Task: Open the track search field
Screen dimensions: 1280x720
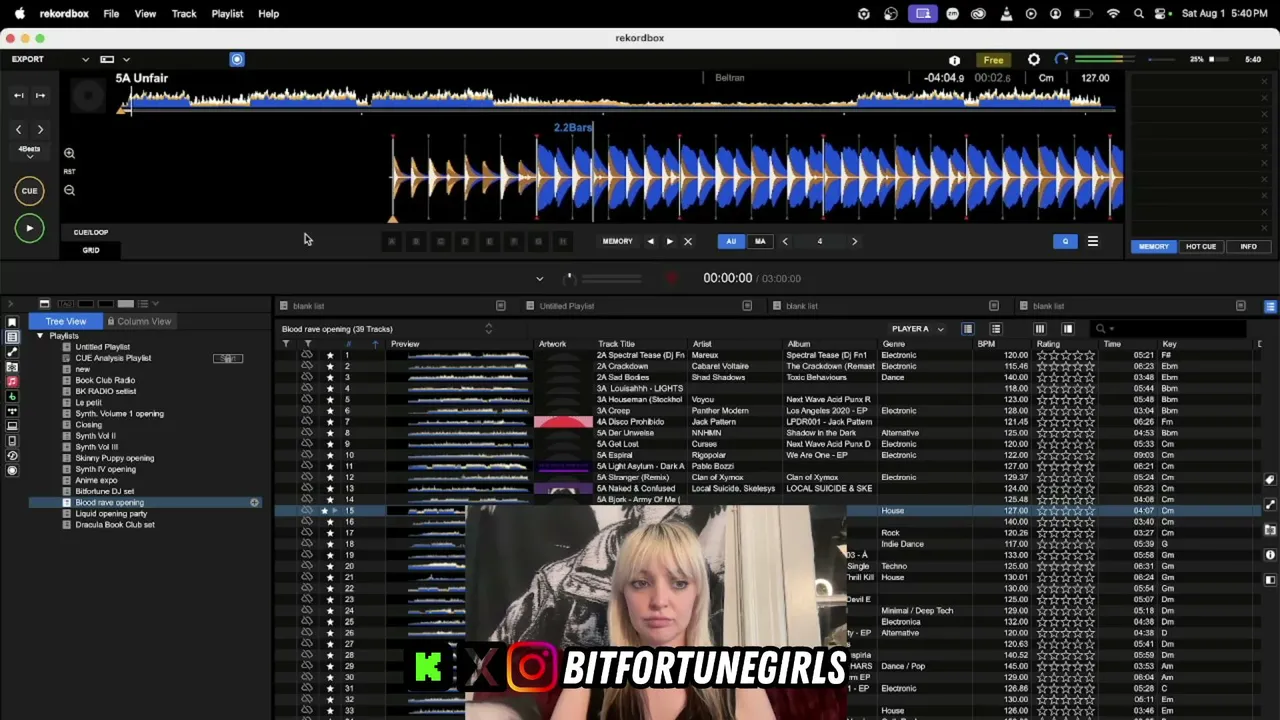Action: (x=1170, y=329)
